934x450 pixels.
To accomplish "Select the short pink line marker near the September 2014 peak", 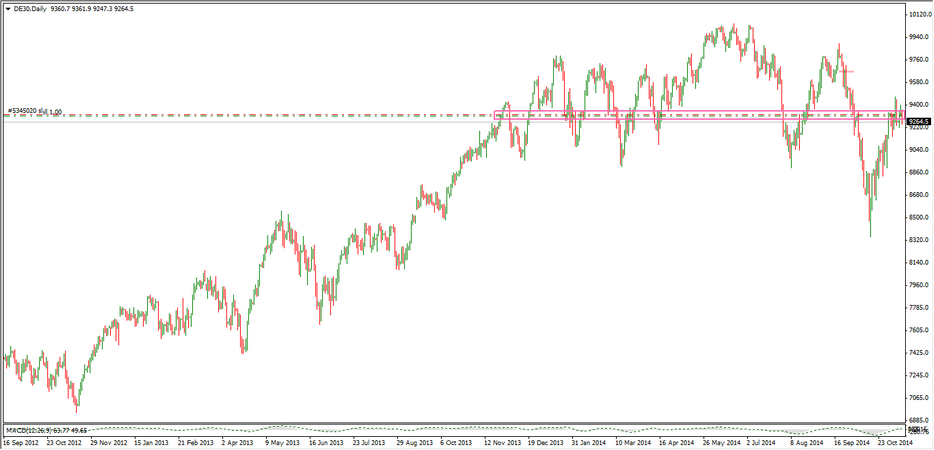I will [x=849, y=71].
